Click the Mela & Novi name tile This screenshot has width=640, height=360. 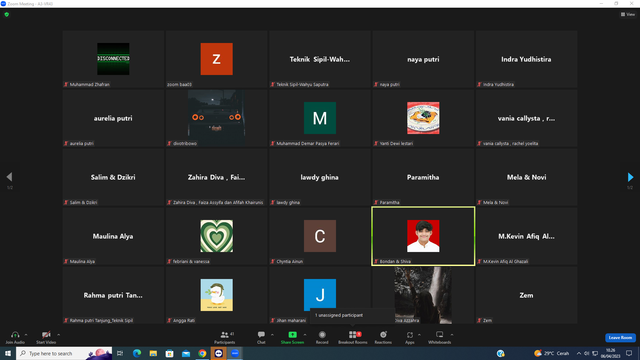pos(526,177)
